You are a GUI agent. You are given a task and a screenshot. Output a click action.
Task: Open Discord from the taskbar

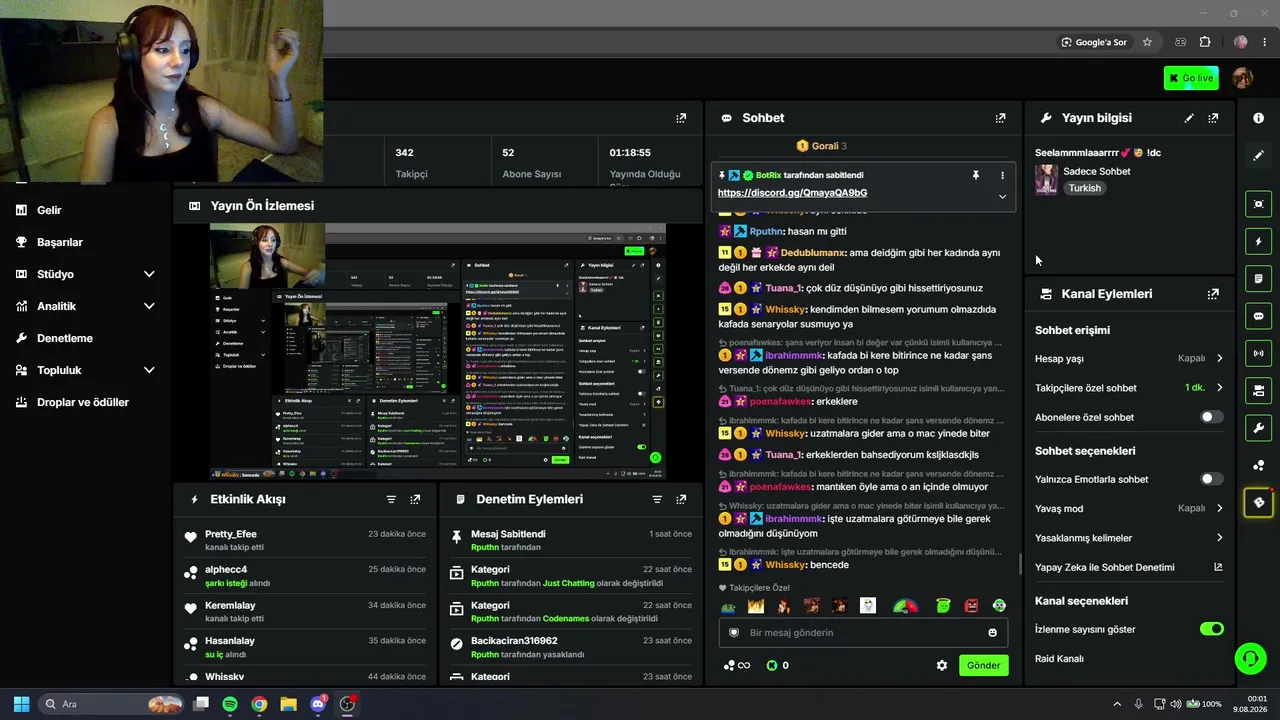coord(318,704)
